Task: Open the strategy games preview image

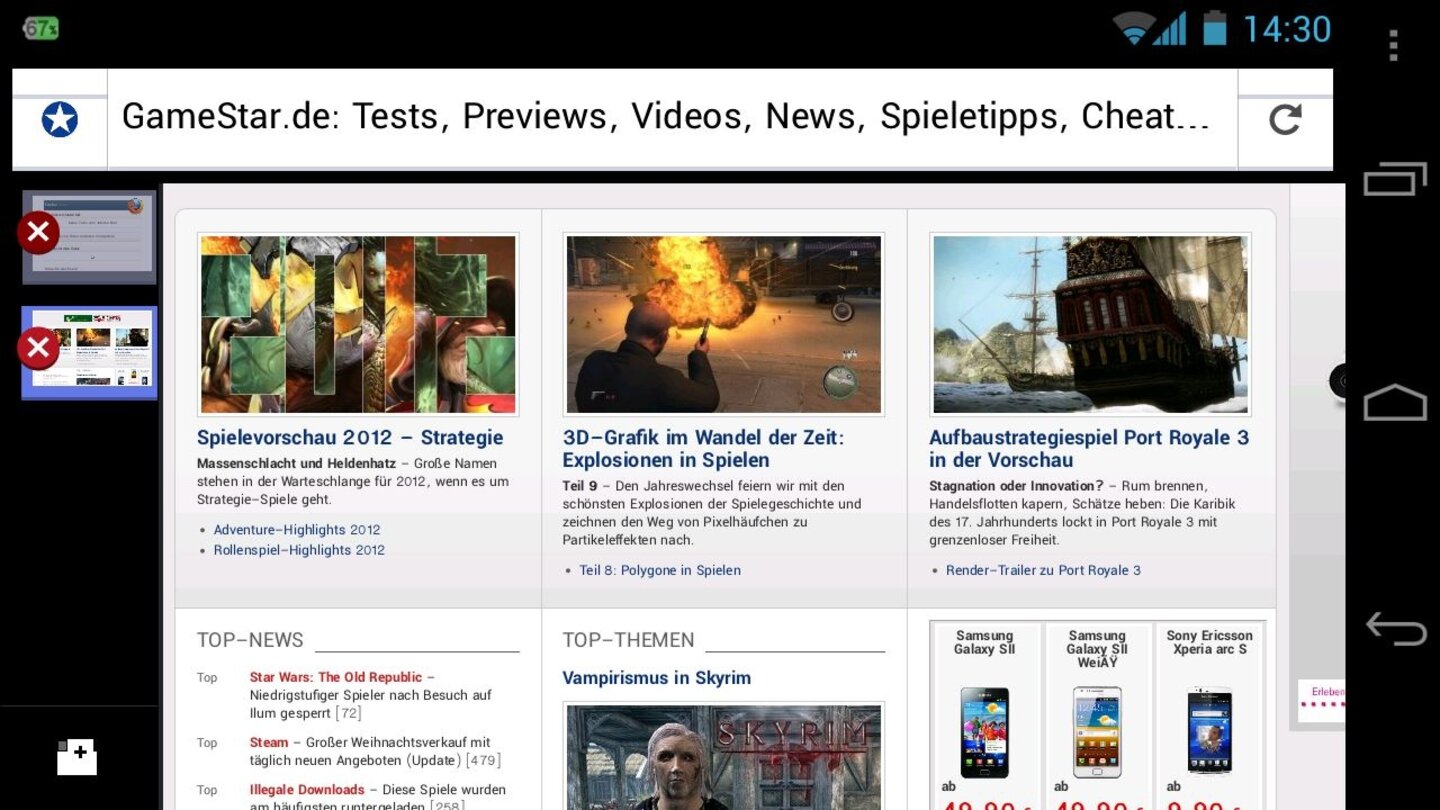Action: pyautogui.click(x=358, y=325)
